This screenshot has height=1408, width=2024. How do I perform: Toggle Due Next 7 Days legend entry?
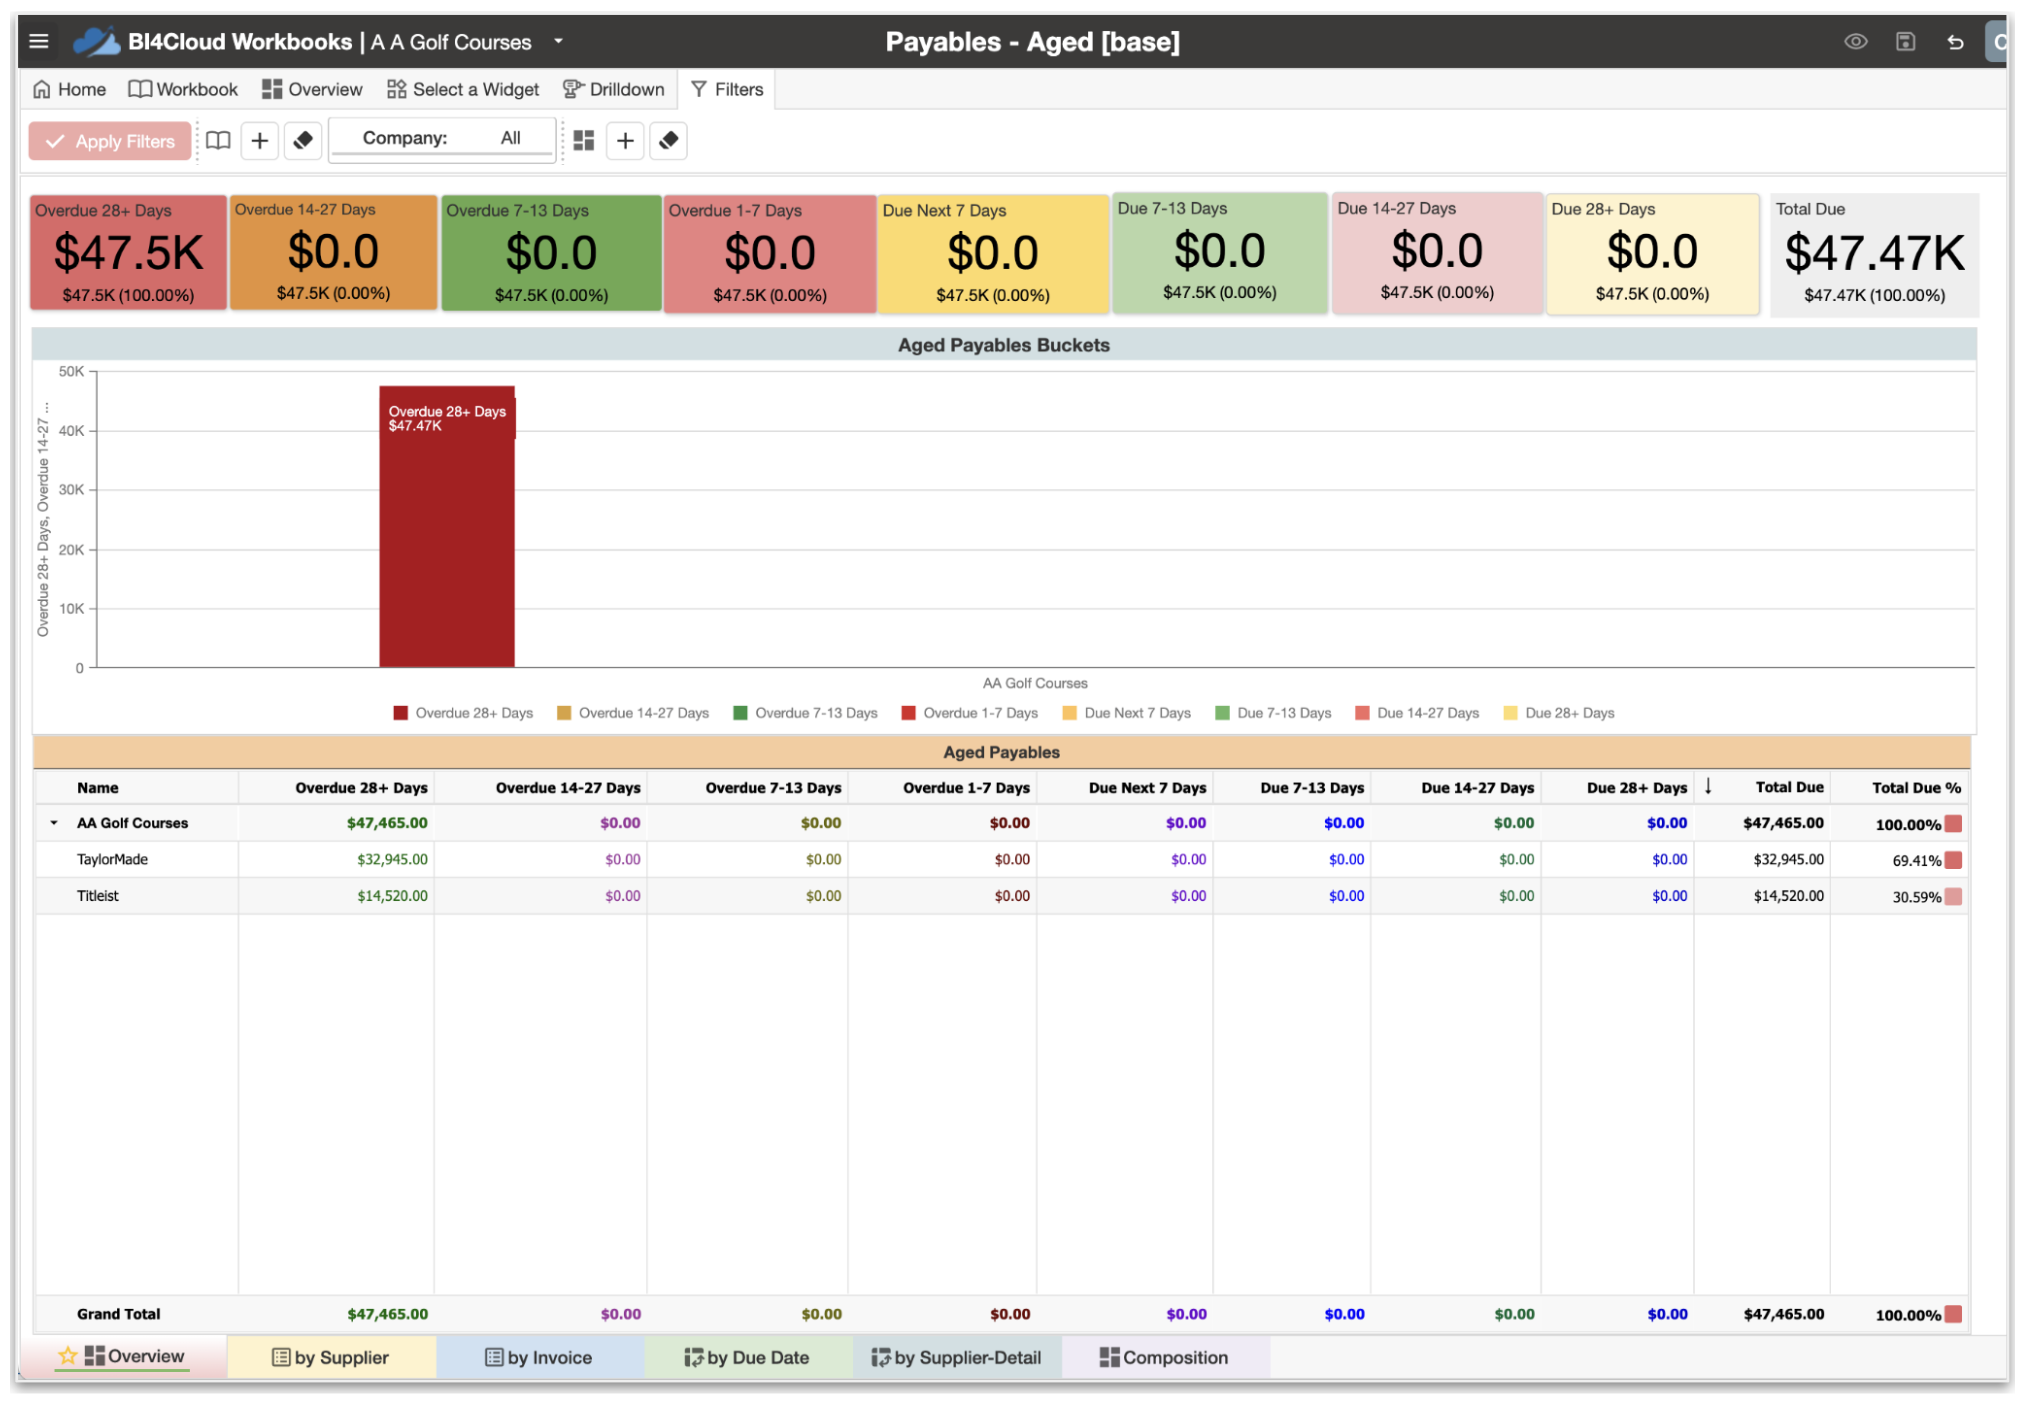1126,713
